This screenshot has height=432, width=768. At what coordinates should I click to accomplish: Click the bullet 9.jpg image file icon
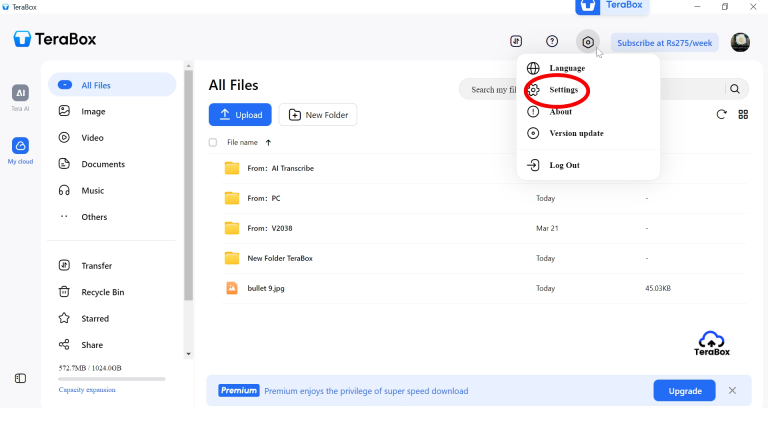pyautogui.click(x=232, y=288)
